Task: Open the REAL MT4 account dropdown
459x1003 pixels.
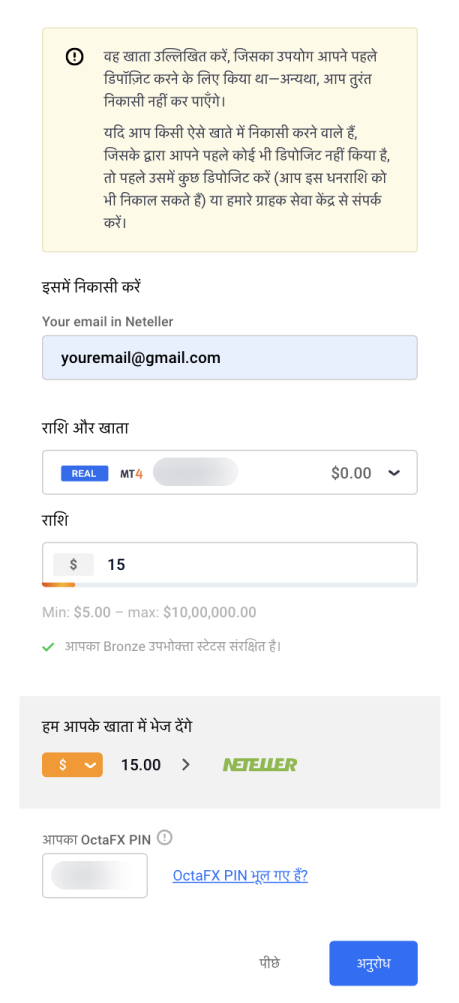Action: 230,473
